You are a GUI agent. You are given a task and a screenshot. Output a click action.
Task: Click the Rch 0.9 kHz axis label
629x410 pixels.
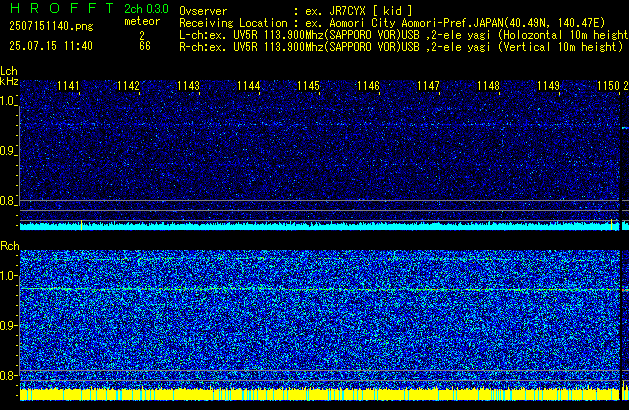click(8, 325)
